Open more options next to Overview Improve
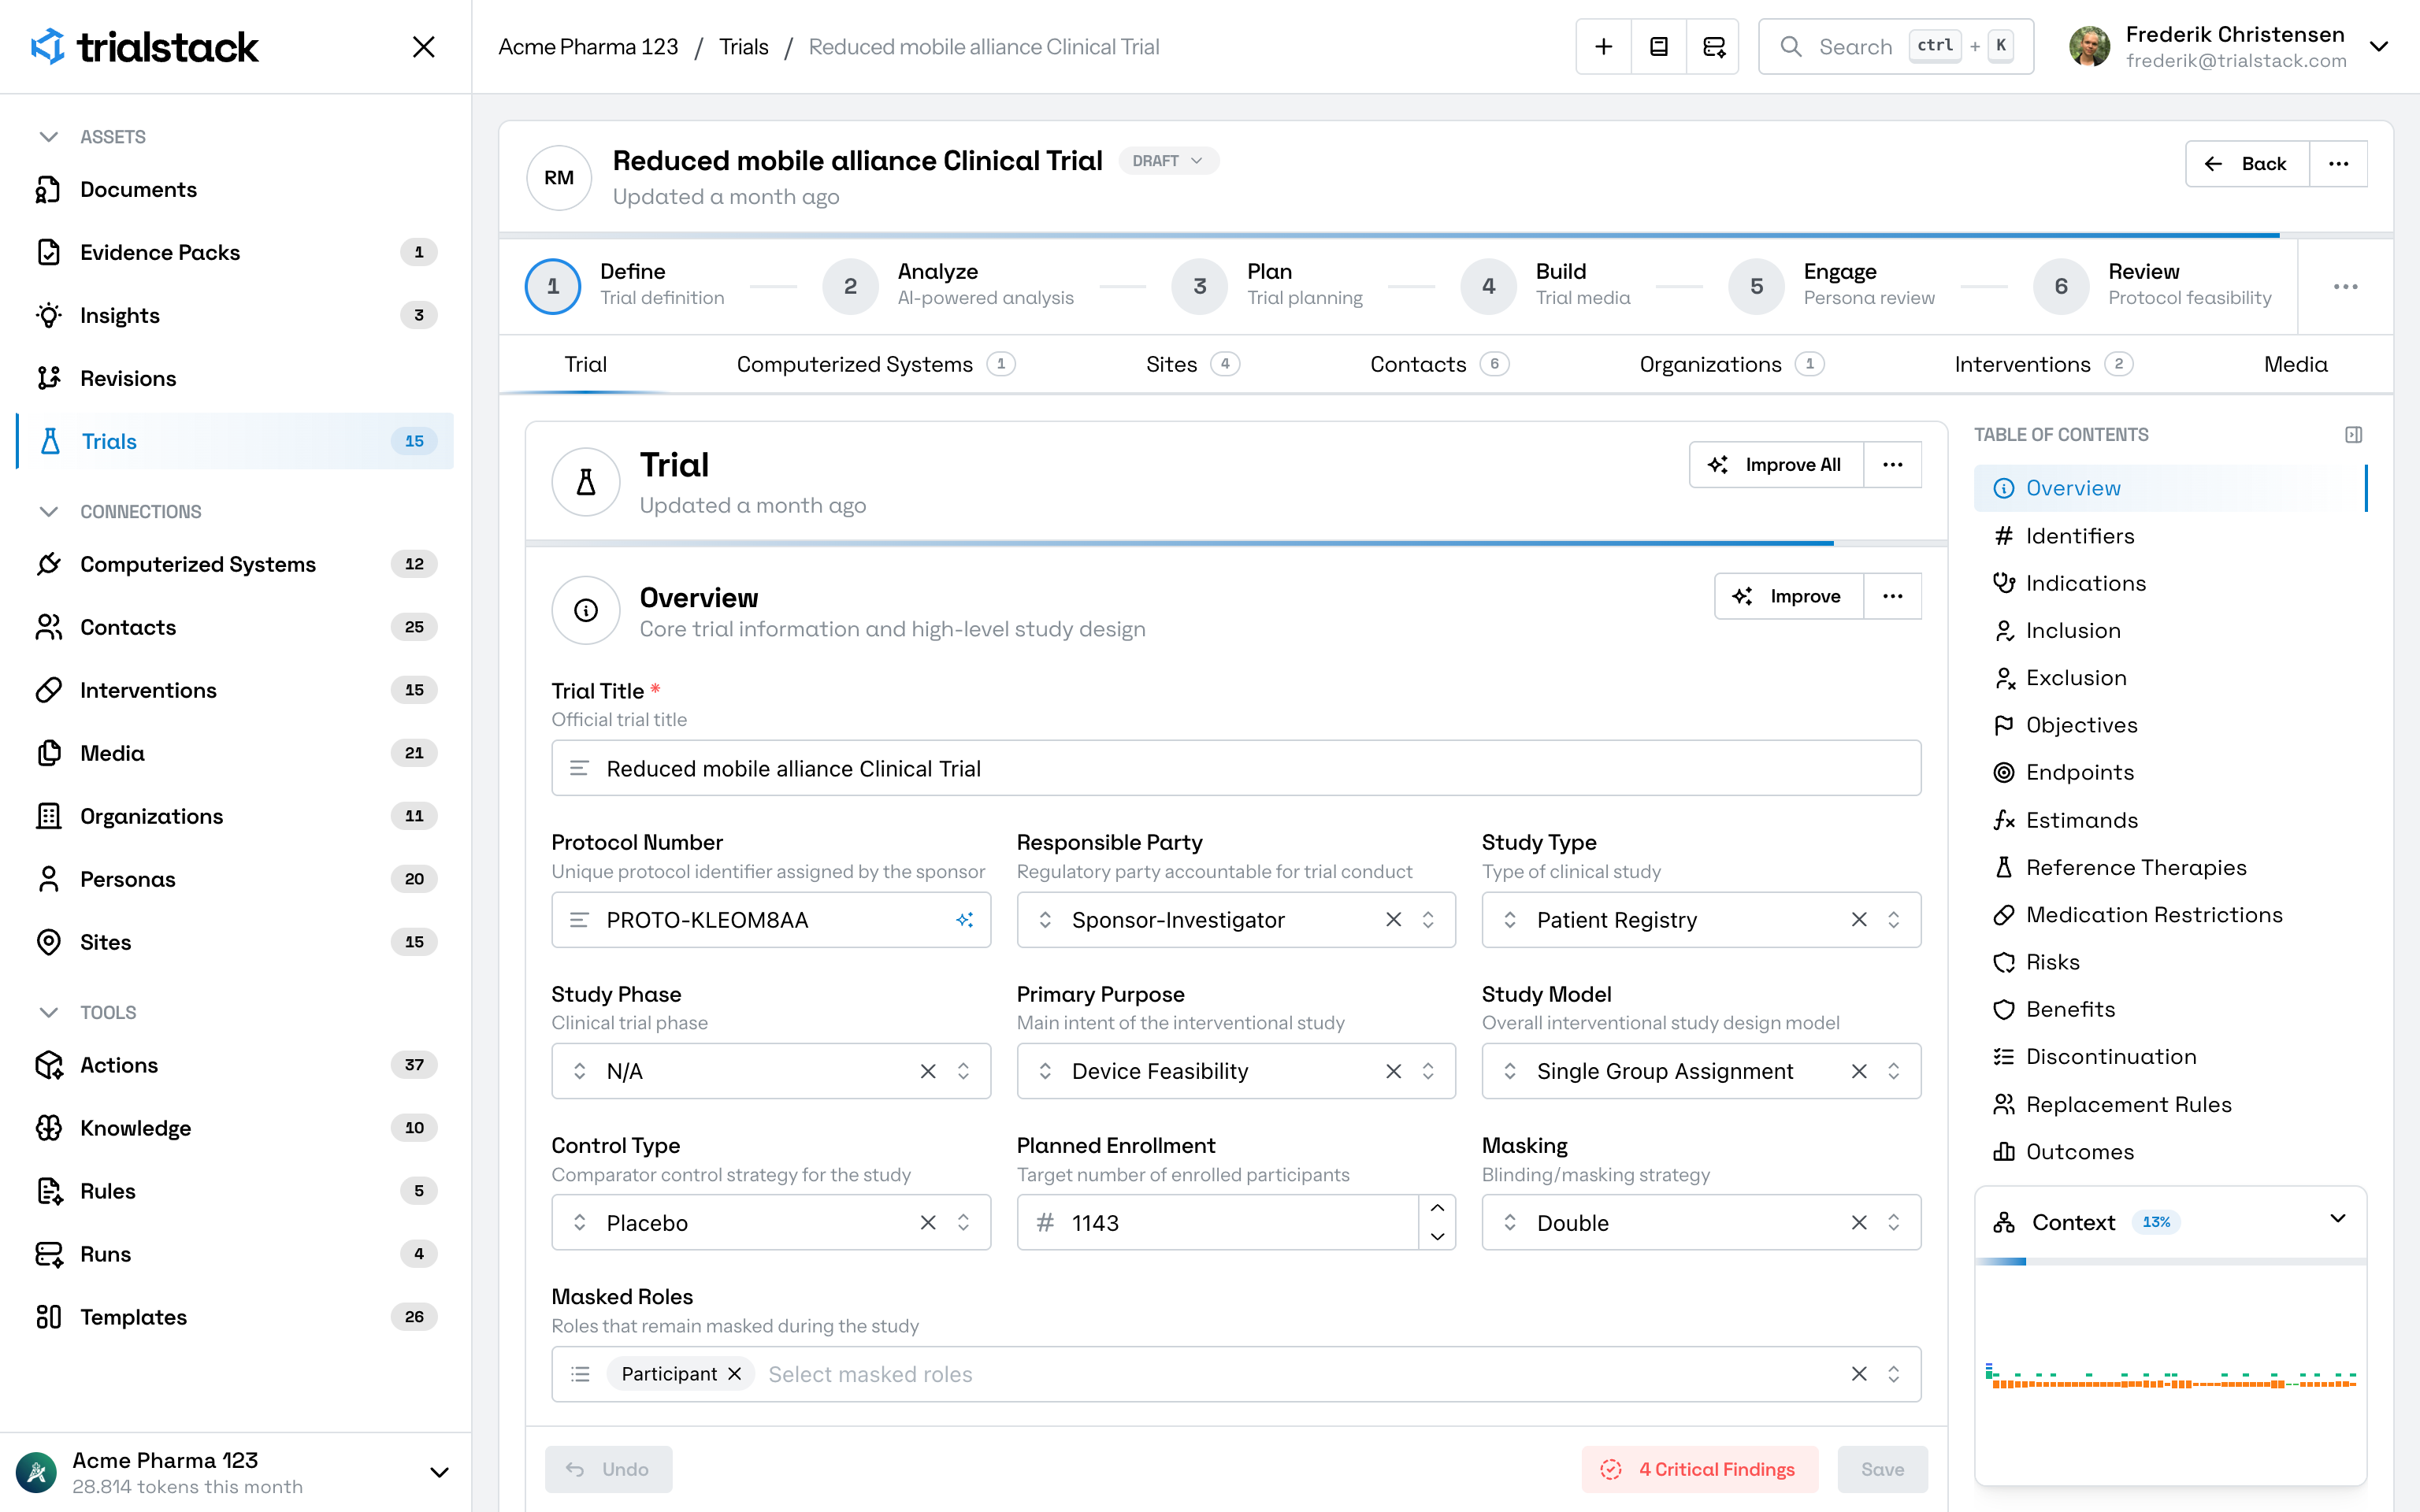 click(1892, 596)
